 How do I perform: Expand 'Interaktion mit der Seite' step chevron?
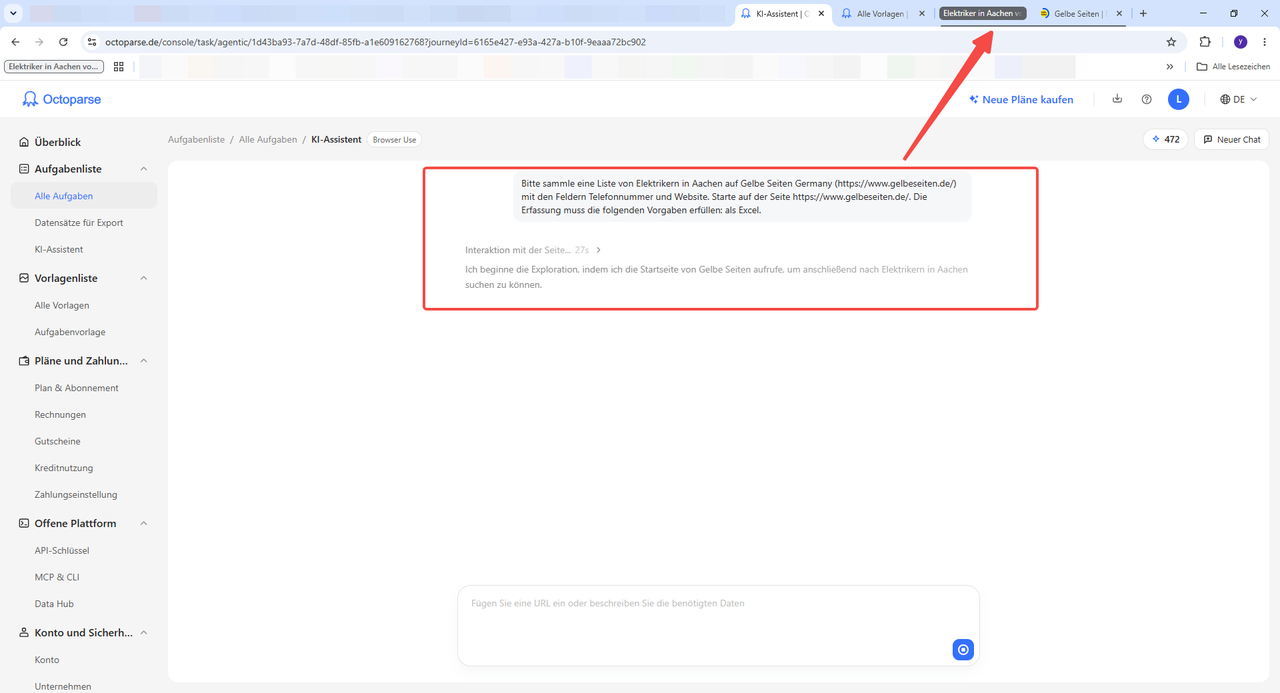598,250
